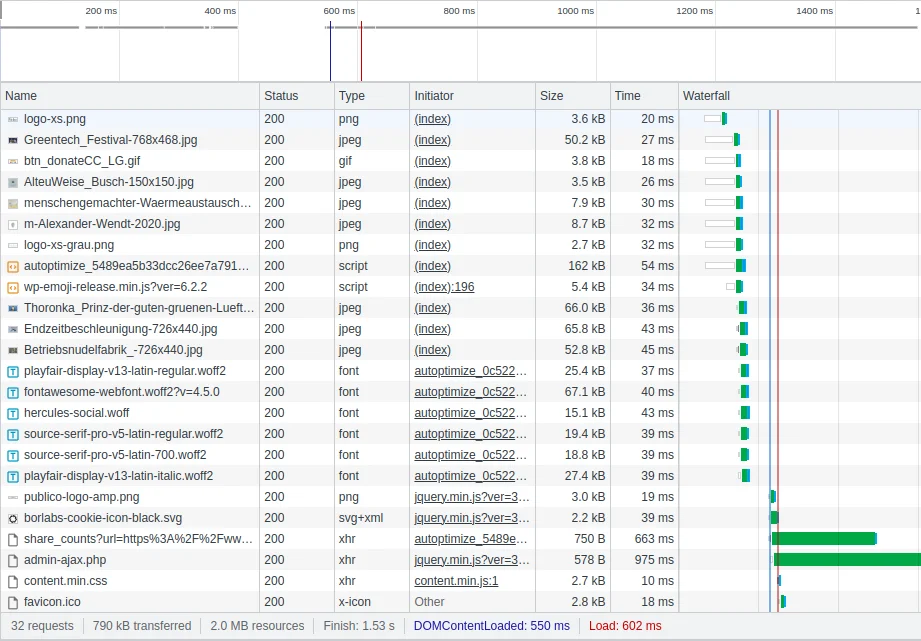Click the playfair-display regular font icon
The image size is (921, 641).
(13, 371)
